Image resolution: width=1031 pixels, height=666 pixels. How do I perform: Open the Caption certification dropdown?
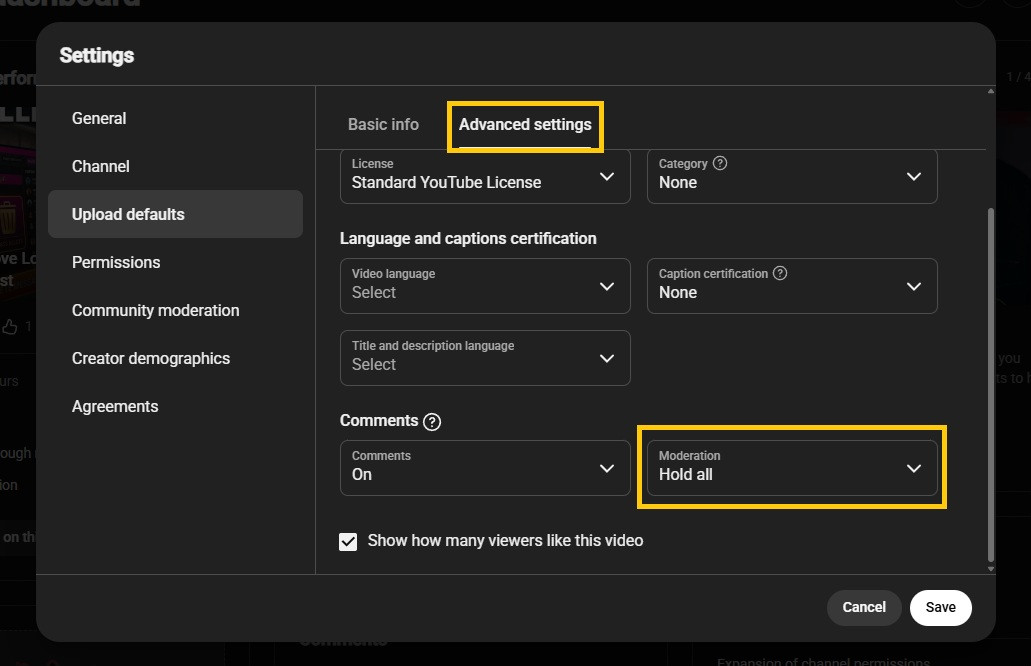pyautogui.click(x=792, y=285)
